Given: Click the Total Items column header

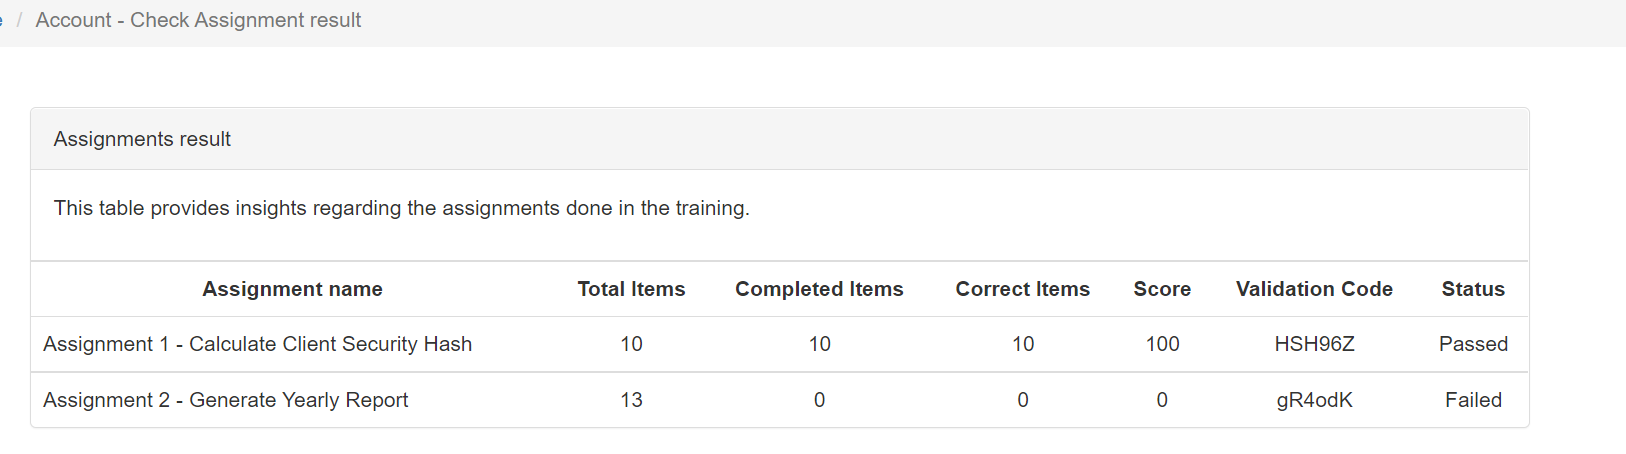Looking at the screenshot, I should 631,289.
